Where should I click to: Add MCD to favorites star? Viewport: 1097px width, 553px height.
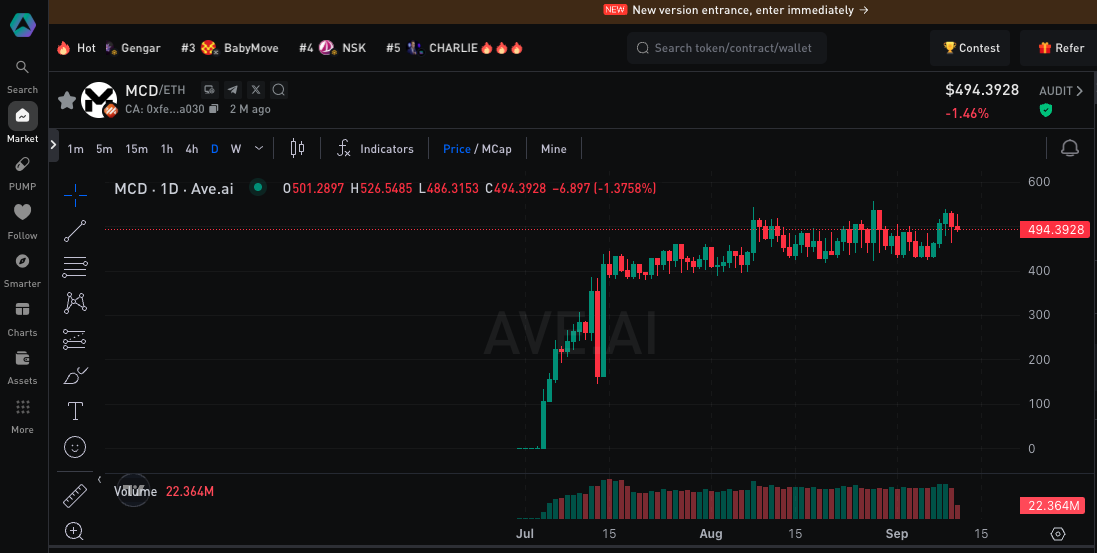66,100
